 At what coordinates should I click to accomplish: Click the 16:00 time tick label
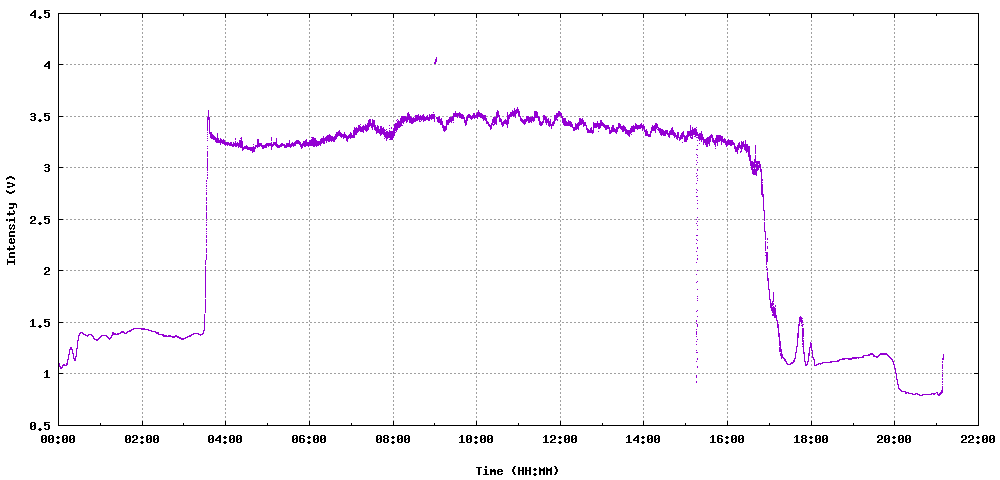pos(727,439)
